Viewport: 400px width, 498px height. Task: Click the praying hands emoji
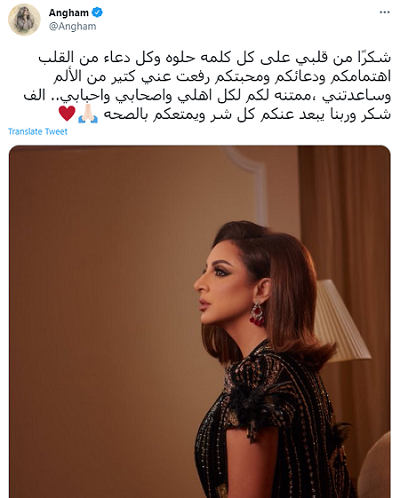coord(88,114)
